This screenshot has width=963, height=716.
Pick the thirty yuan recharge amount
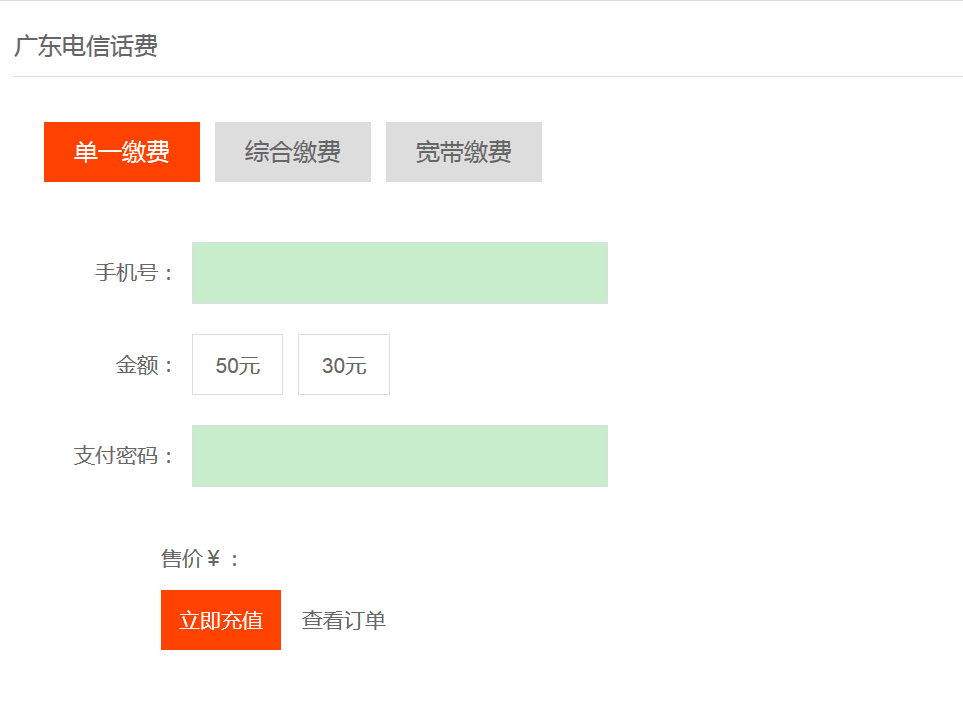(344, 365)
